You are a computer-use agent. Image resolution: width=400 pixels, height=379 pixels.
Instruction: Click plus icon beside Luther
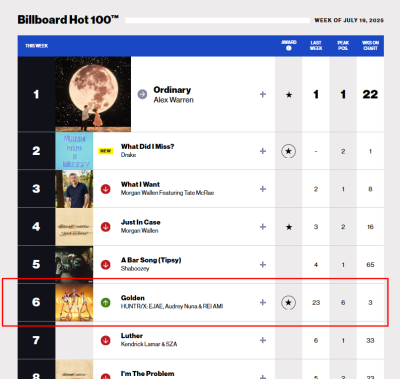point(263,340)
